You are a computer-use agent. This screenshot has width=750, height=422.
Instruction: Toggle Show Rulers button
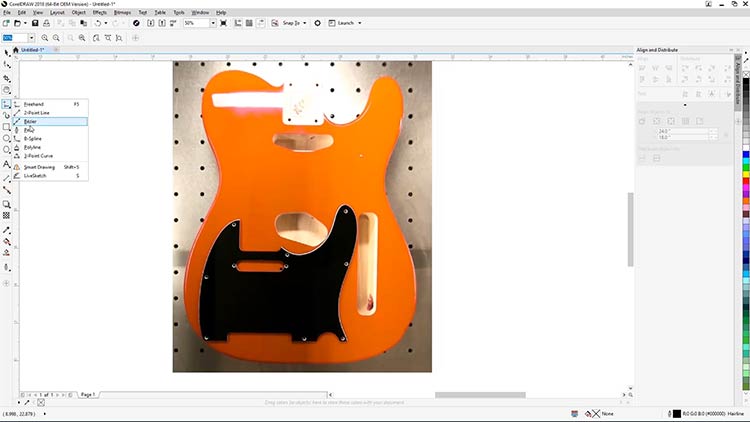238,23
